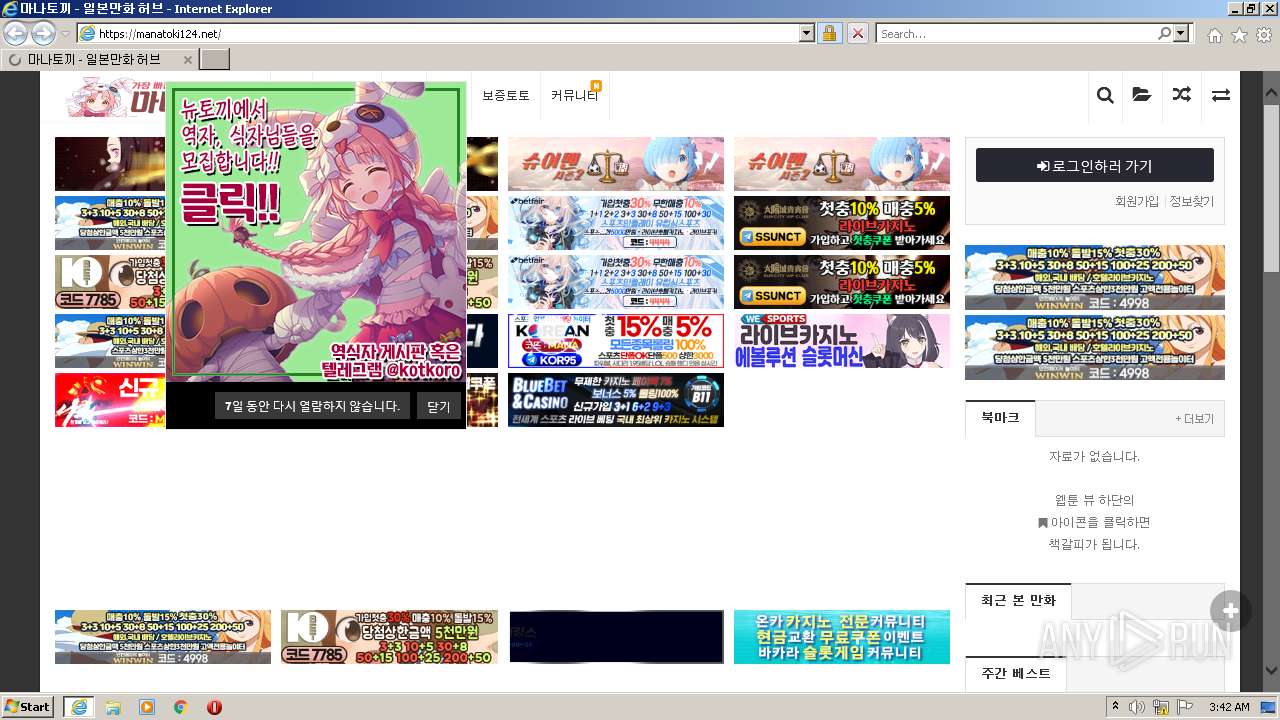Screen dimensions: 1280x720
Task: Click the shuffle random icon in header
Action: pyautogui.click(x=1182, y=95)
